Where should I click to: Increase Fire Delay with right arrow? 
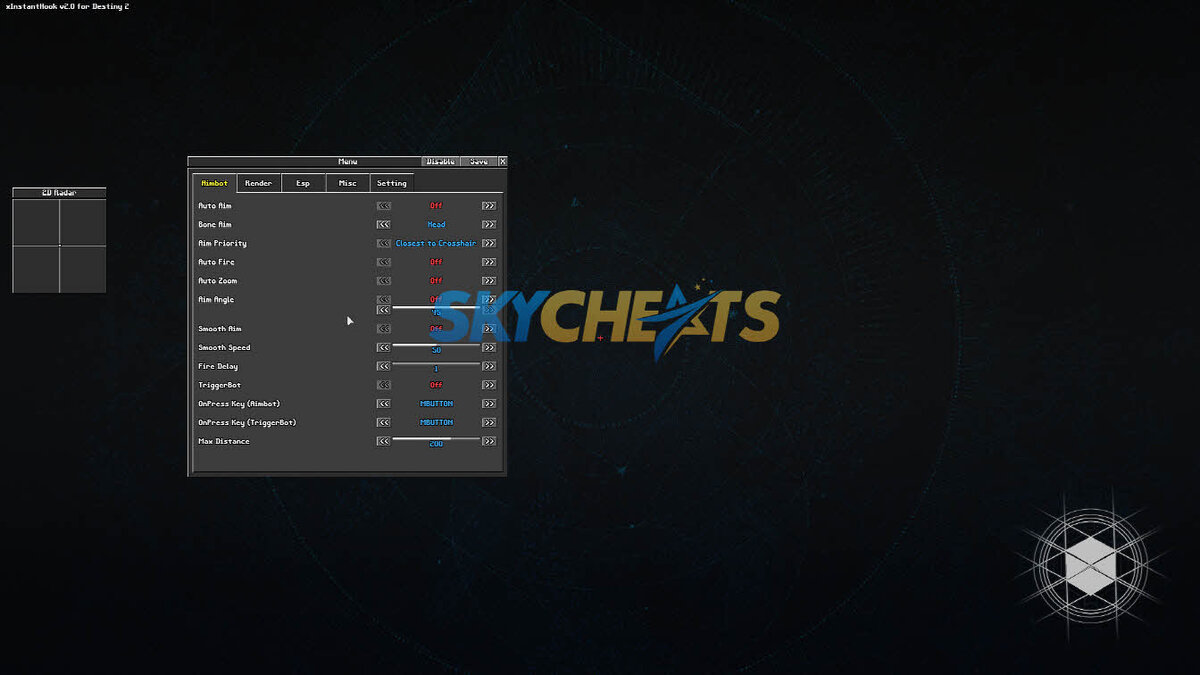click(489, 367)
